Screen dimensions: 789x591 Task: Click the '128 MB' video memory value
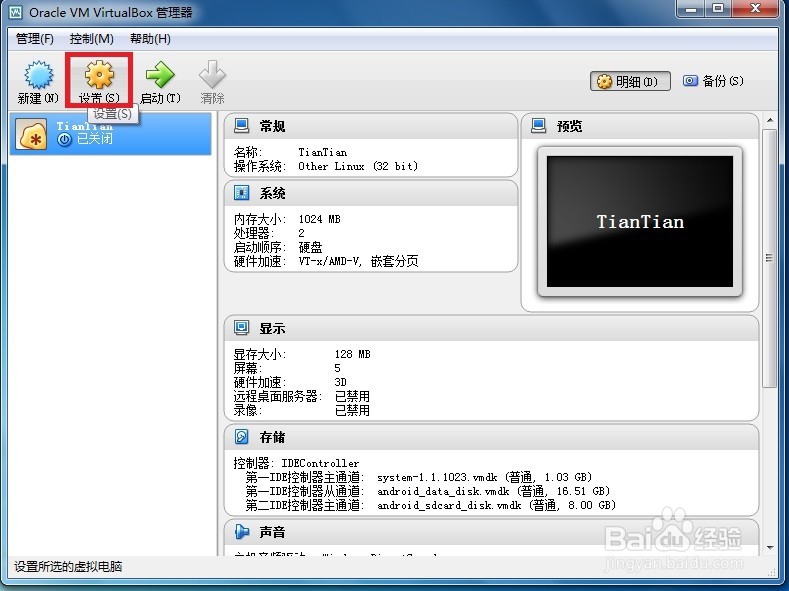(x=352, y=354)
